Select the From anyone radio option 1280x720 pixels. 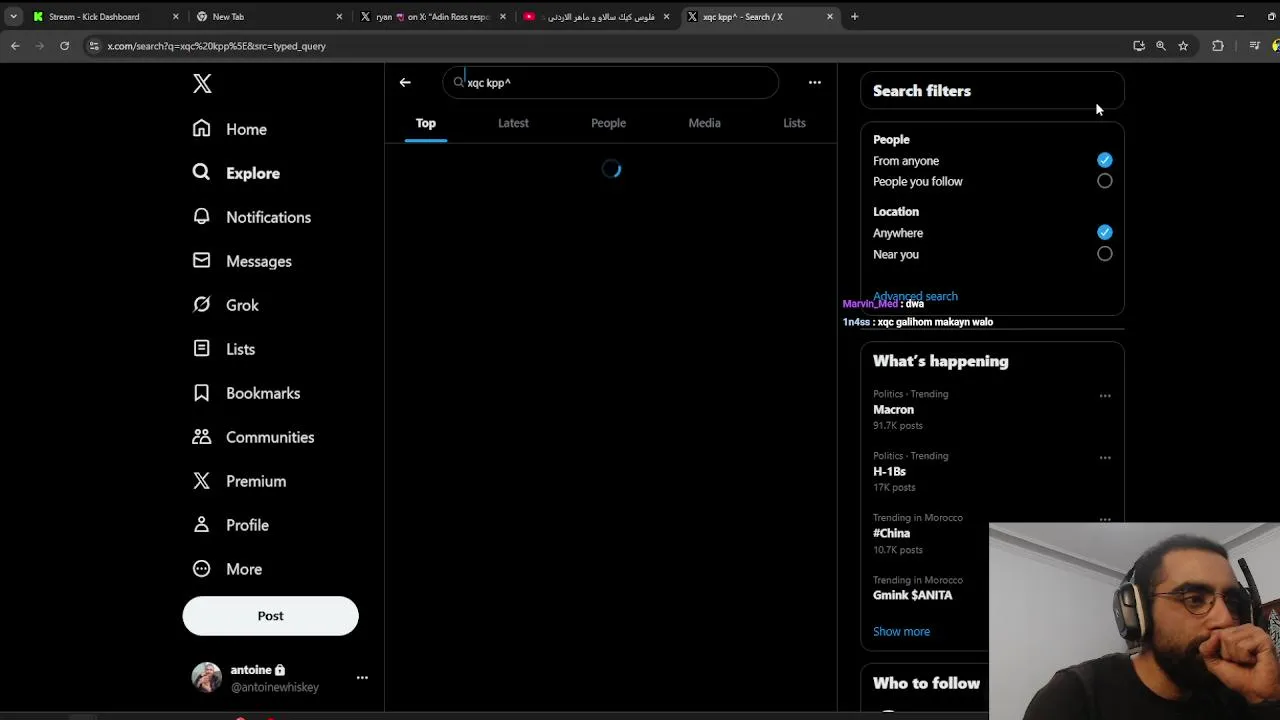click(x=1104, y=160)
